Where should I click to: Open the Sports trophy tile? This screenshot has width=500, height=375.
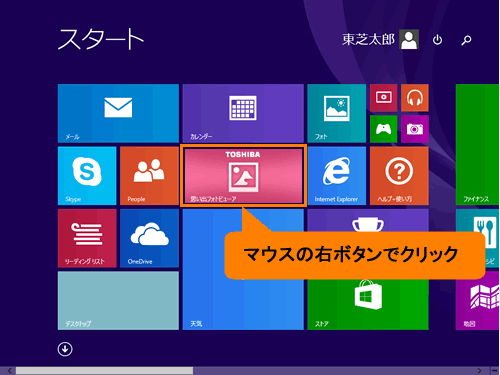368,220
